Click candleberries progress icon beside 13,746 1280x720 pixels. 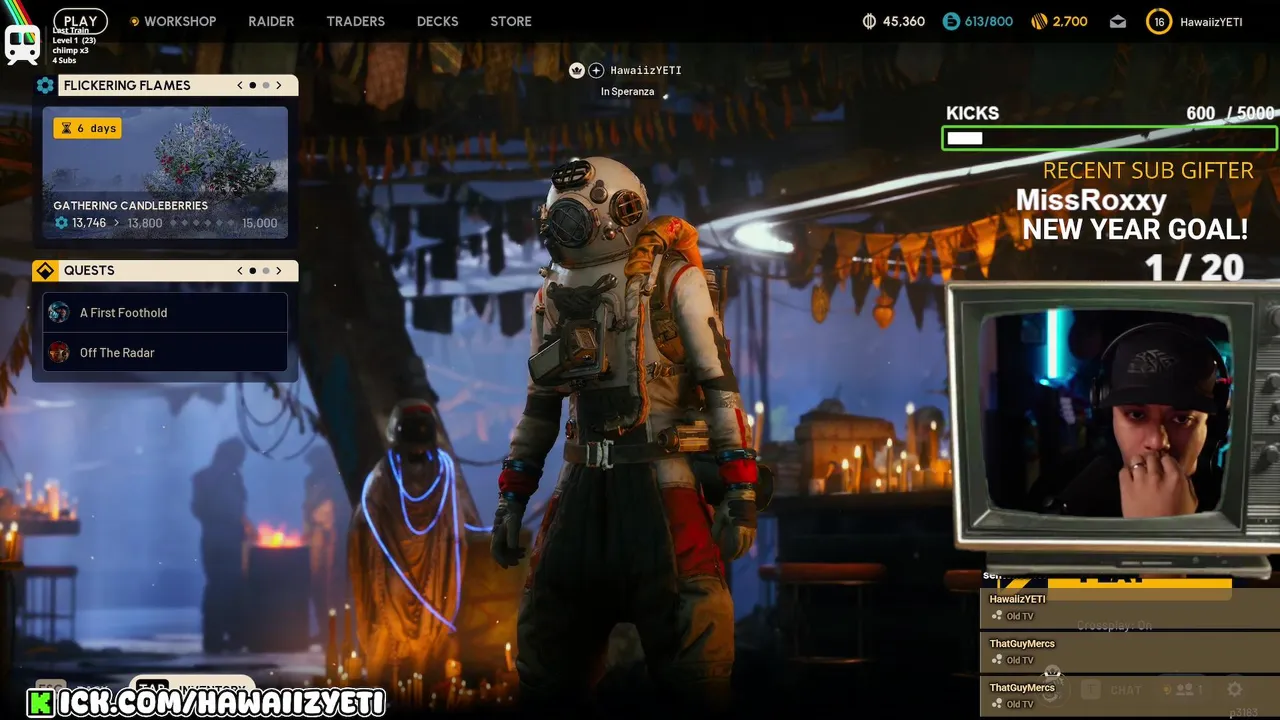click(61, 223)
